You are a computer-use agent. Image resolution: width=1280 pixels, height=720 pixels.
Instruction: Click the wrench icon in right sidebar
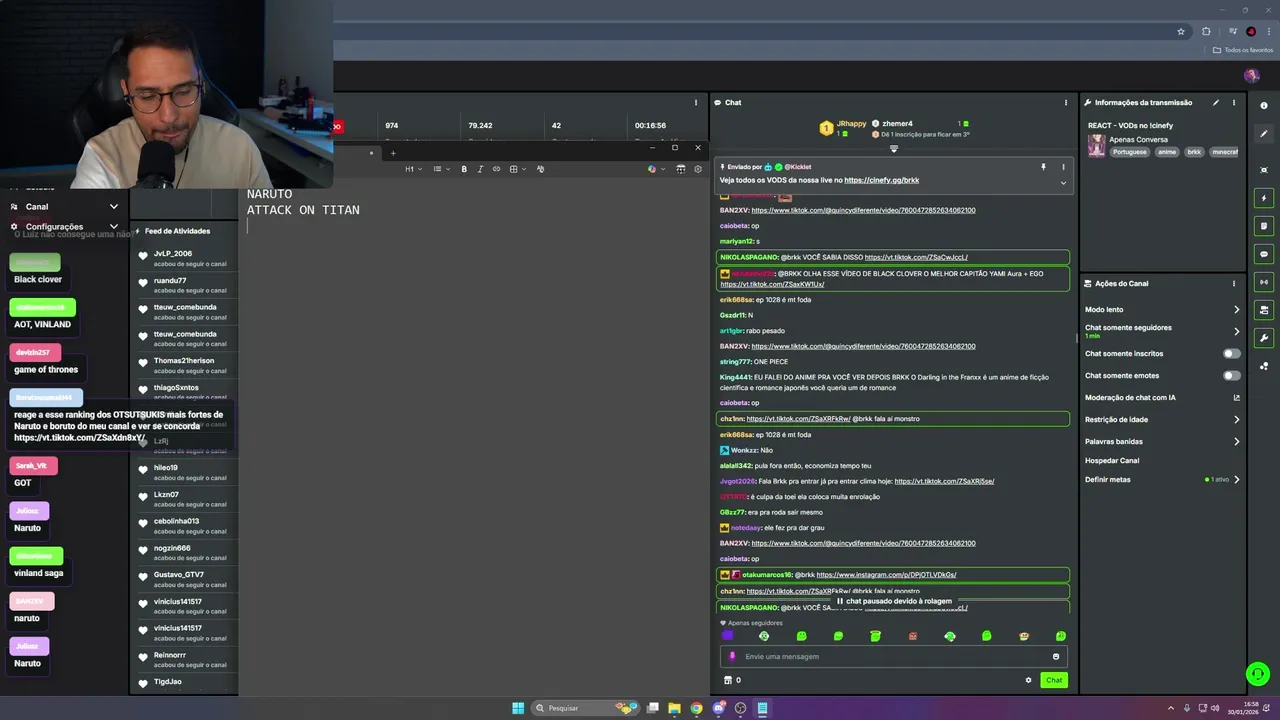click(1264, 338)
